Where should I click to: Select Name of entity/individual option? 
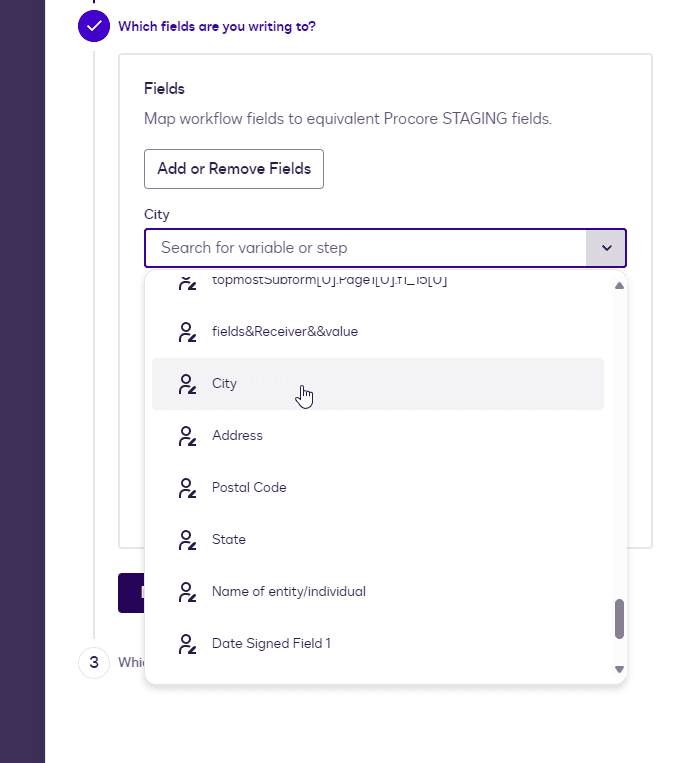[289, 592]
